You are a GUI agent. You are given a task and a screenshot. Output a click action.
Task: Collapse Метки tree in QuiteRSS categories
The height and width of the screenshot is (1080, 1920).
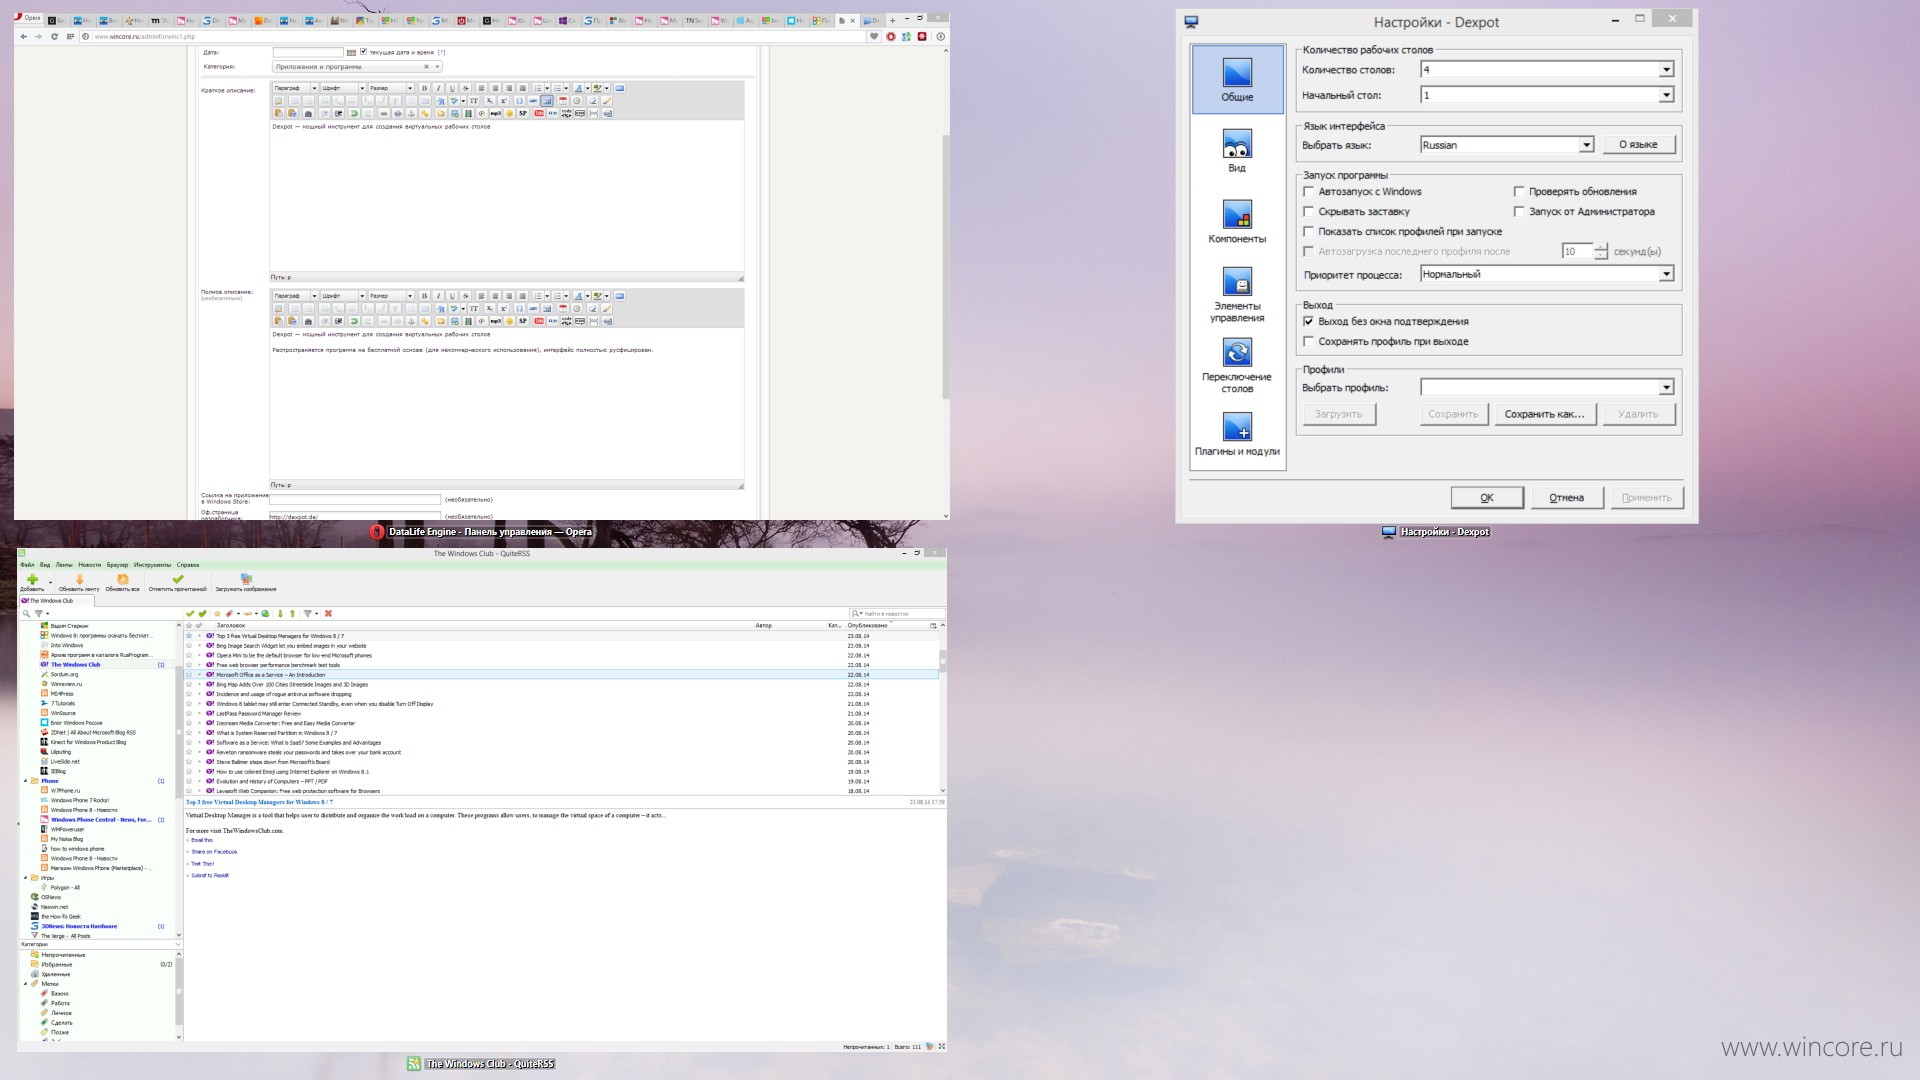[26, 984]
